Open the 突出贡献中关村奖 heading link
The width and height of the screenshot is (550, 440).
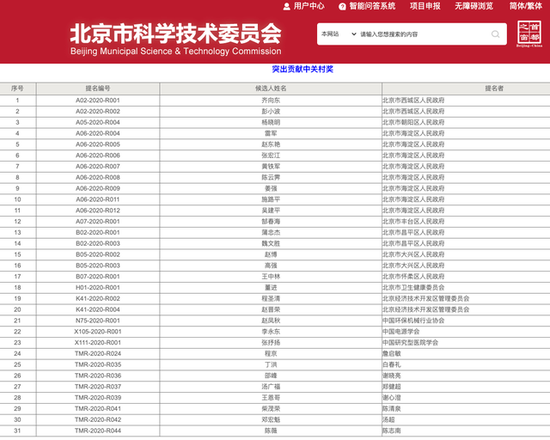[302, 69]
